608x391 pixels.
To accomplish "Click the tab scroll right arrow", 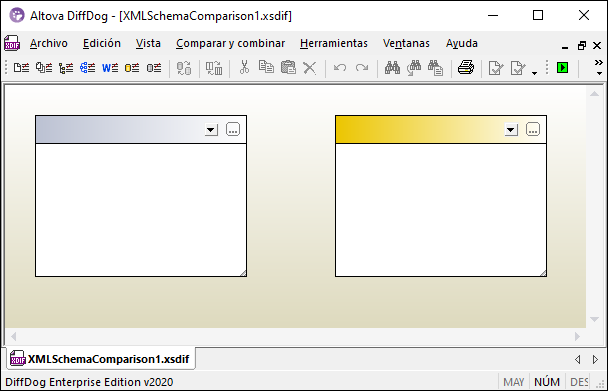I will (x=595, y=360).
